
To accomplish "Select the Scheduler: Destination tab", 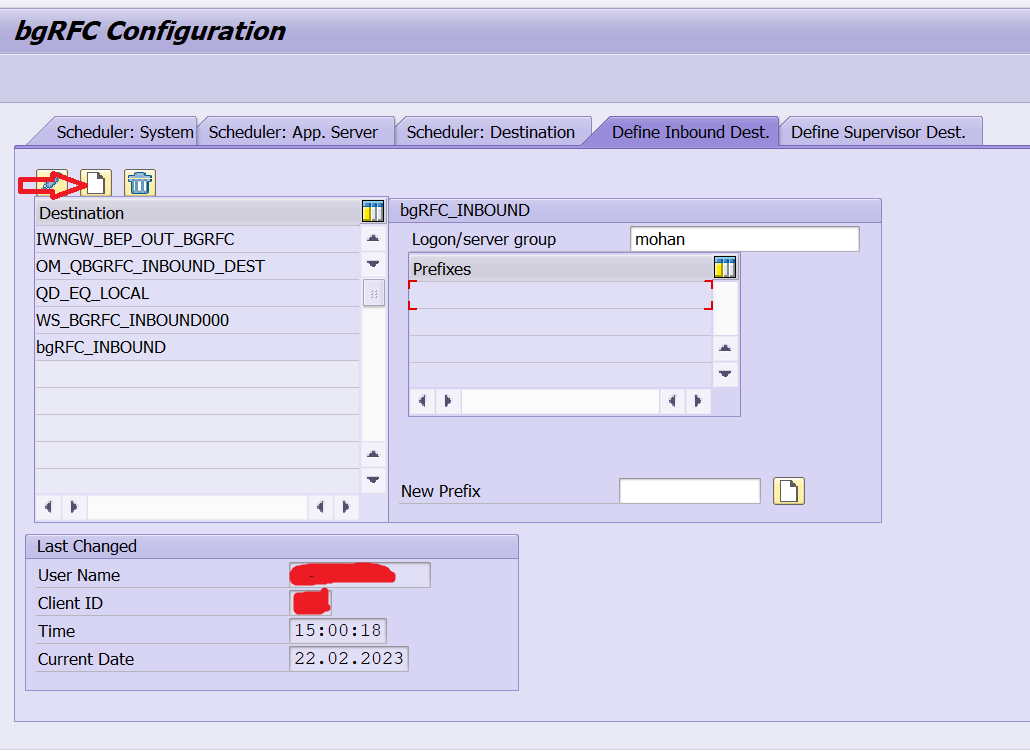I will pos(492,131).
